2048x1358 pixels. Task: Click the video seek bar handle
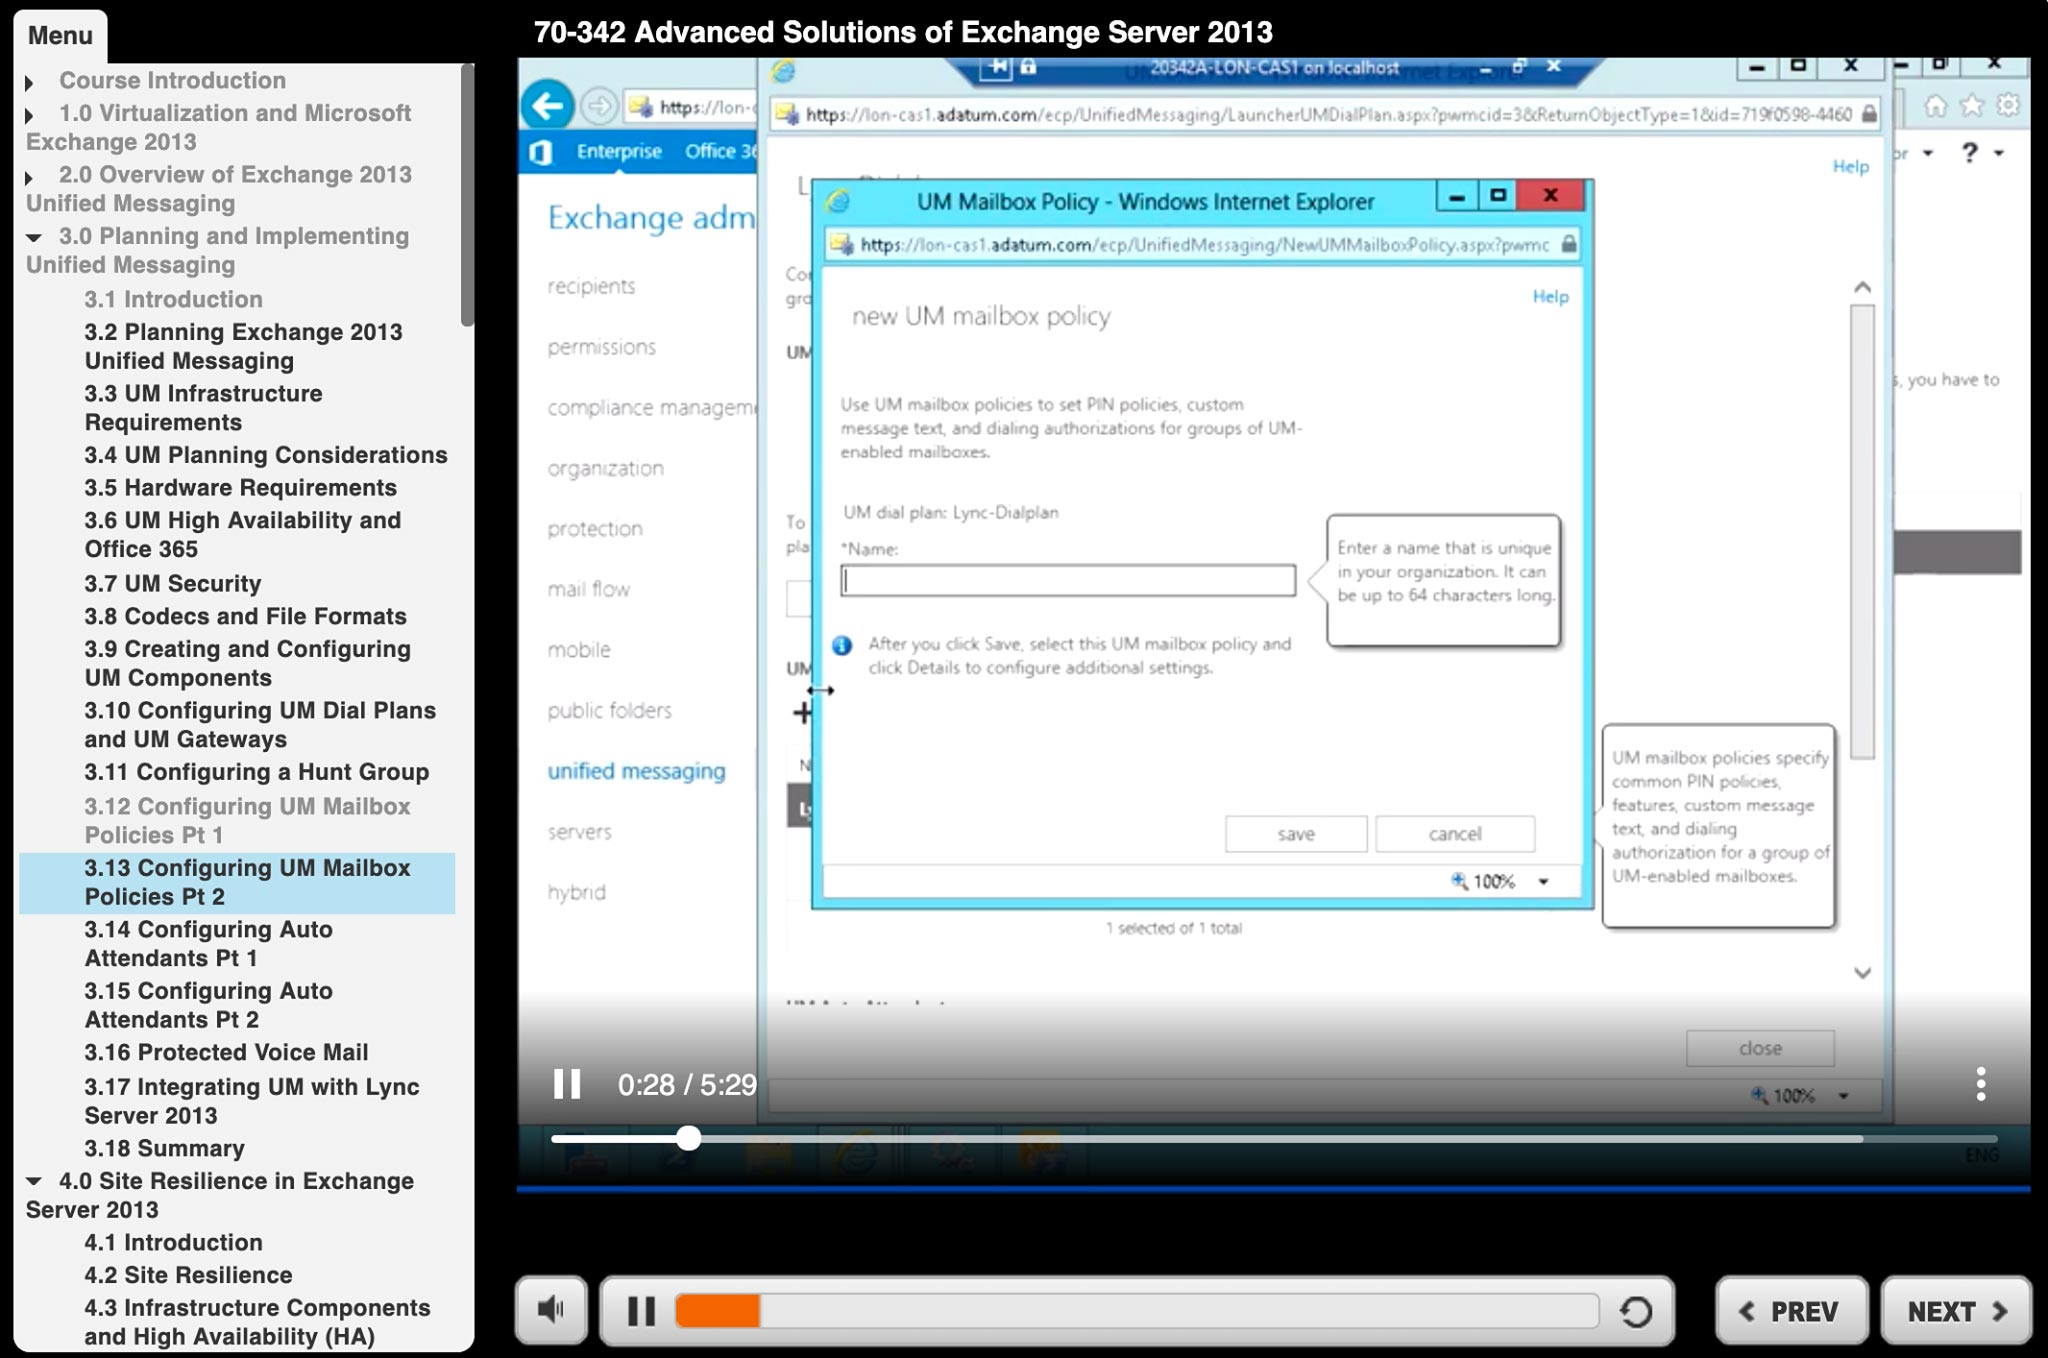(x=688, y=1138)
